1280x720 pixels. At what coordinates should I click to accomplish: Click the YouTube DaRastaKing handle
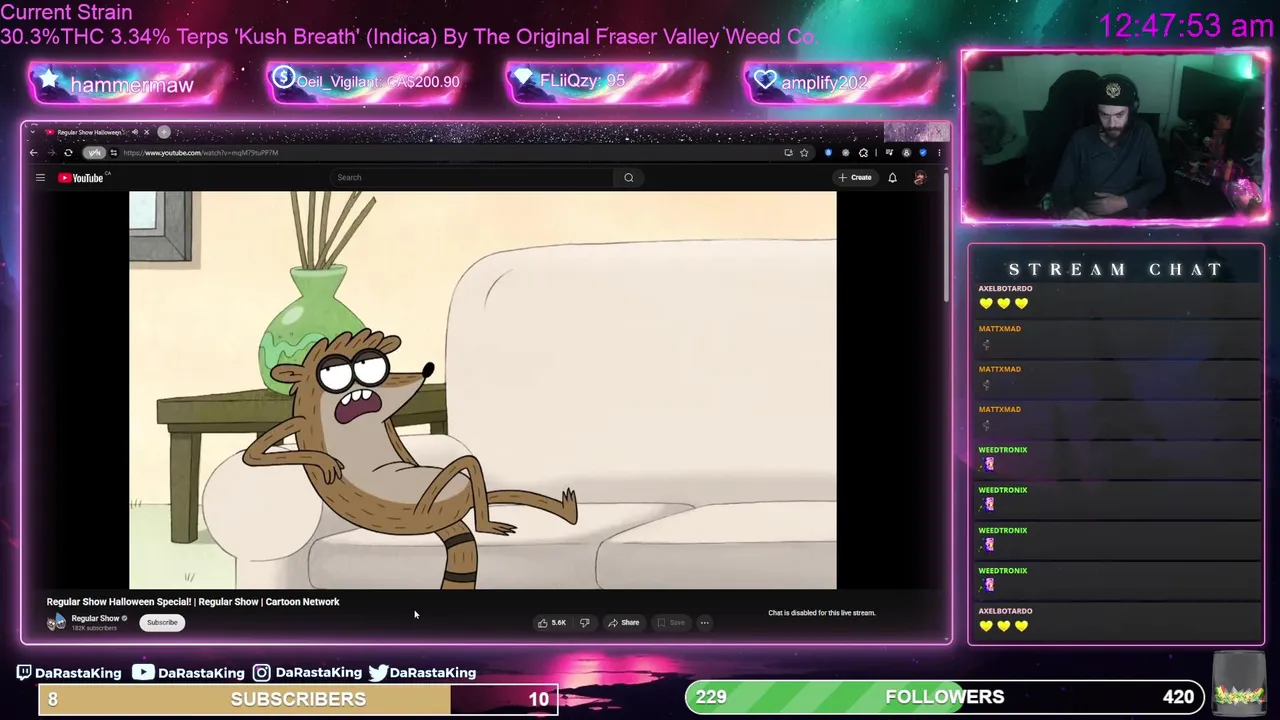coord(189,673)
